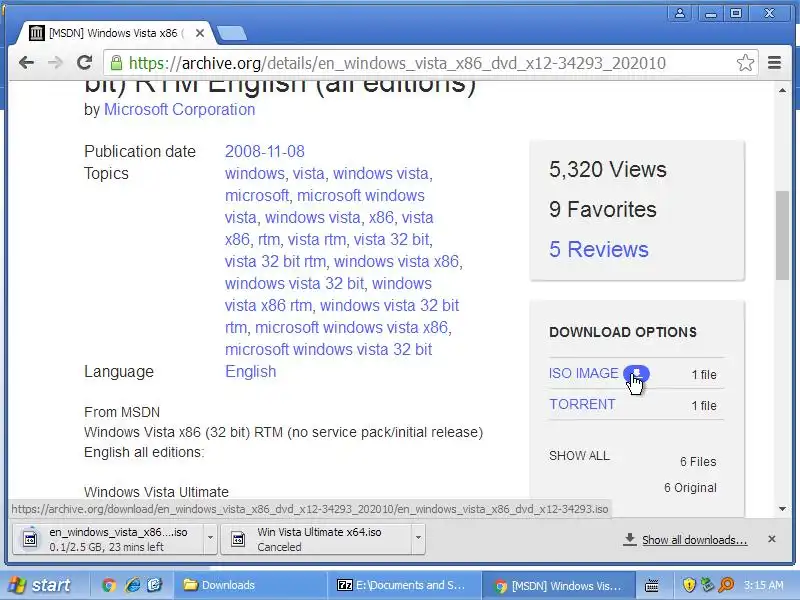800x600 pixels.
Task: Switch to the Downloads folder taskbar button
Action: 250,585
